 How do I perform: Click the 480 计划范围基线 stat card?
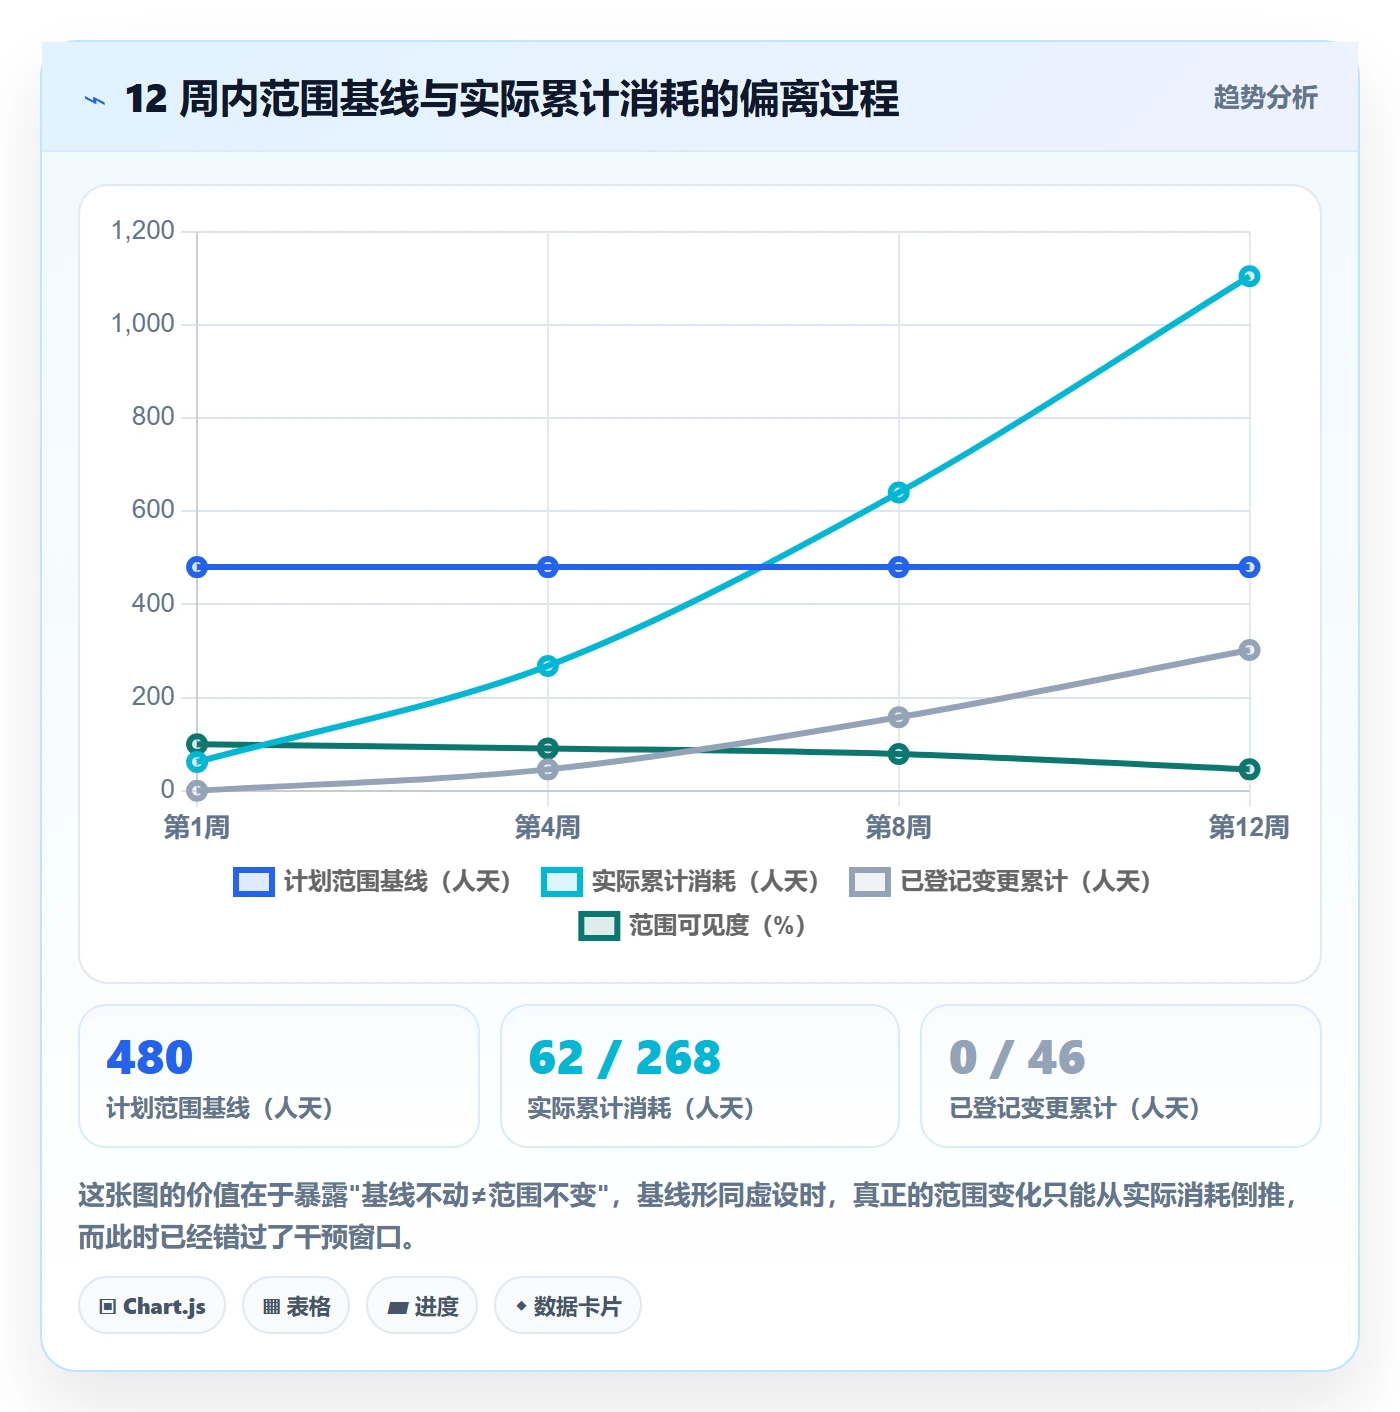pos(279,1076)
